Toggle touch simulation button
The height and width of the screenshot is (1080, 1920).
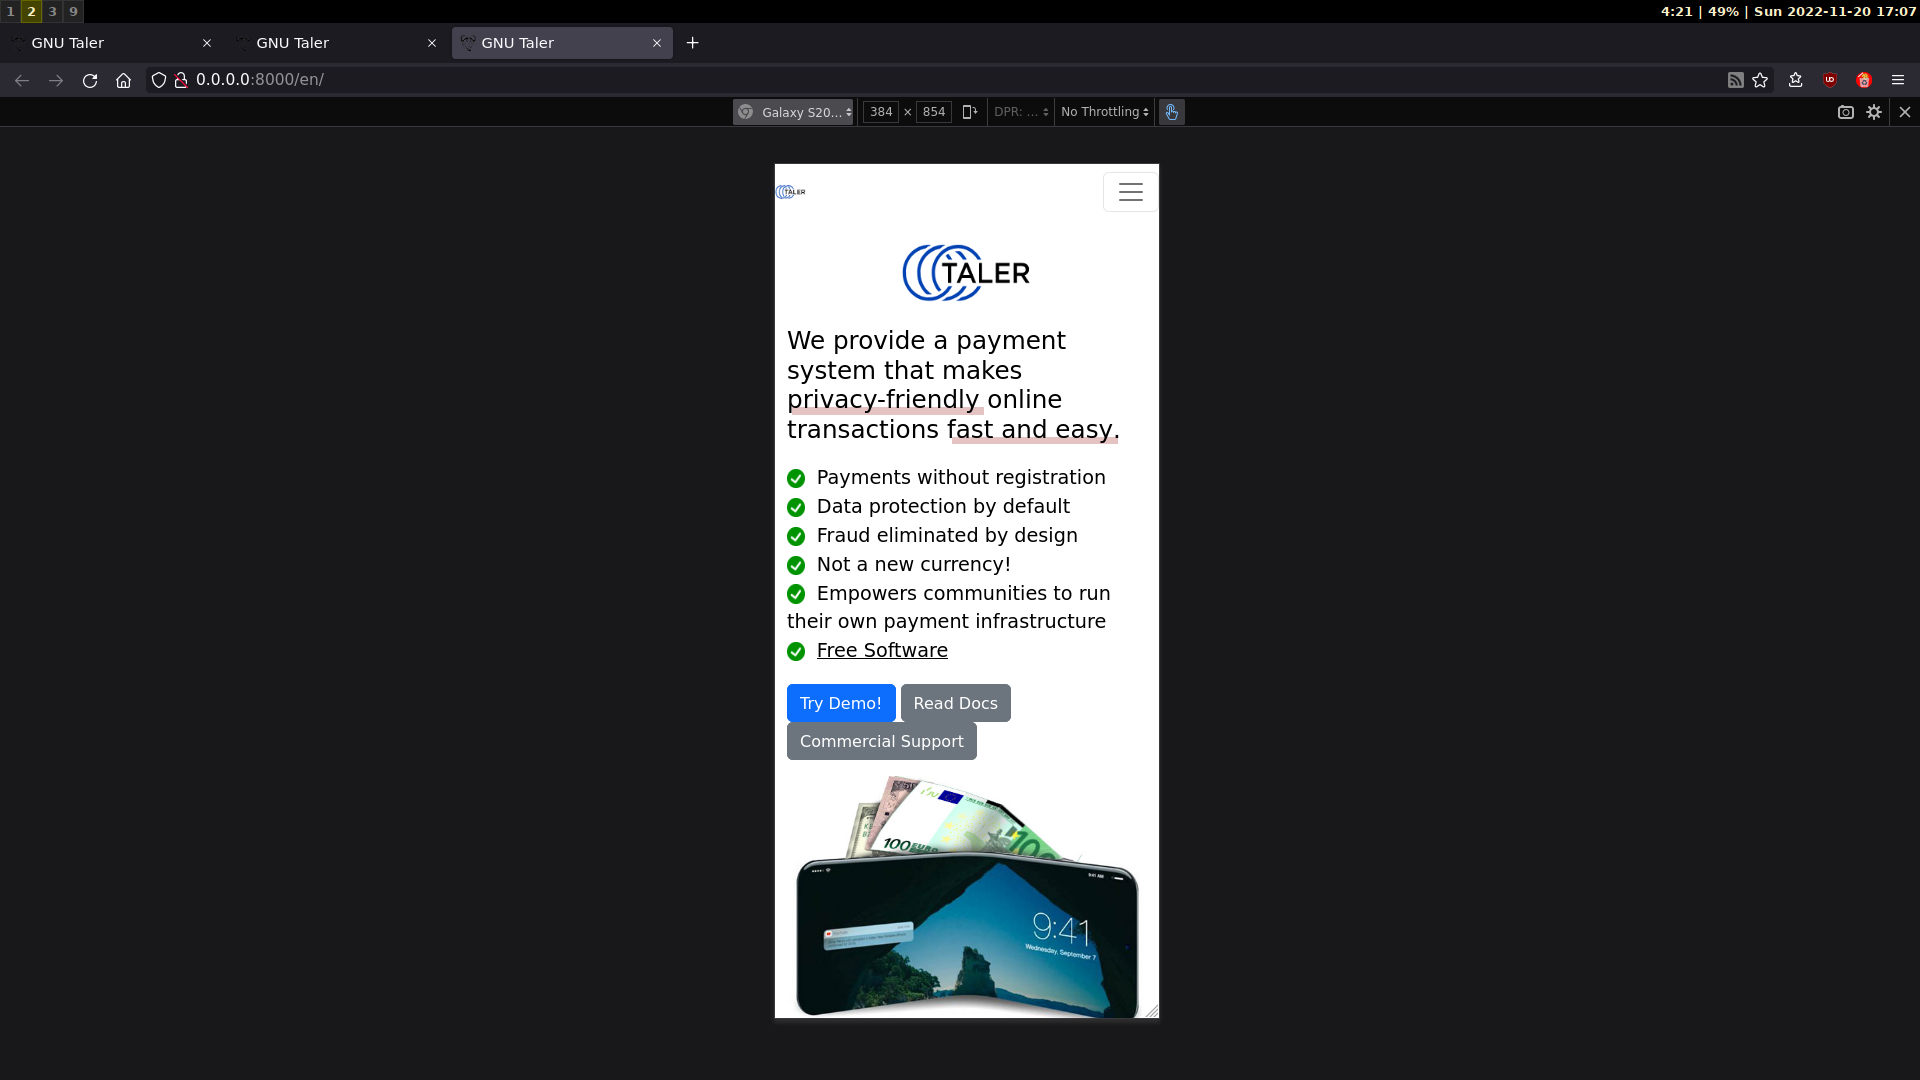pos(1171,112)
